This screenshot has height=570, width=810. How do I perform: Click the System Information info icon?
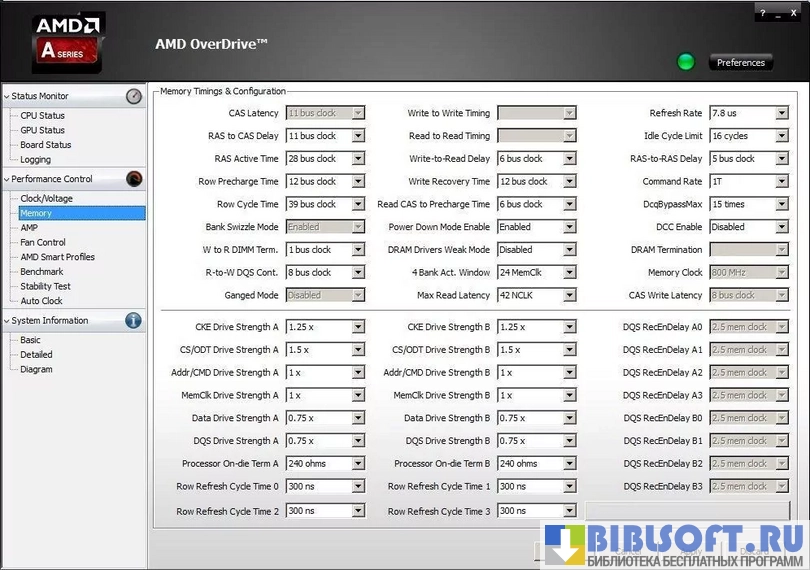coord(133,321)
